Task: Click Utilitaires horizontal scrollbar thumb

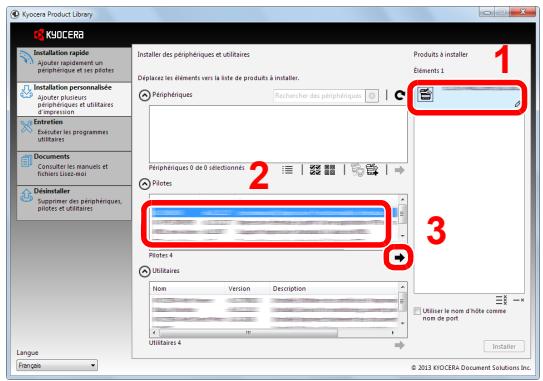Action: [x=248, y=333]
